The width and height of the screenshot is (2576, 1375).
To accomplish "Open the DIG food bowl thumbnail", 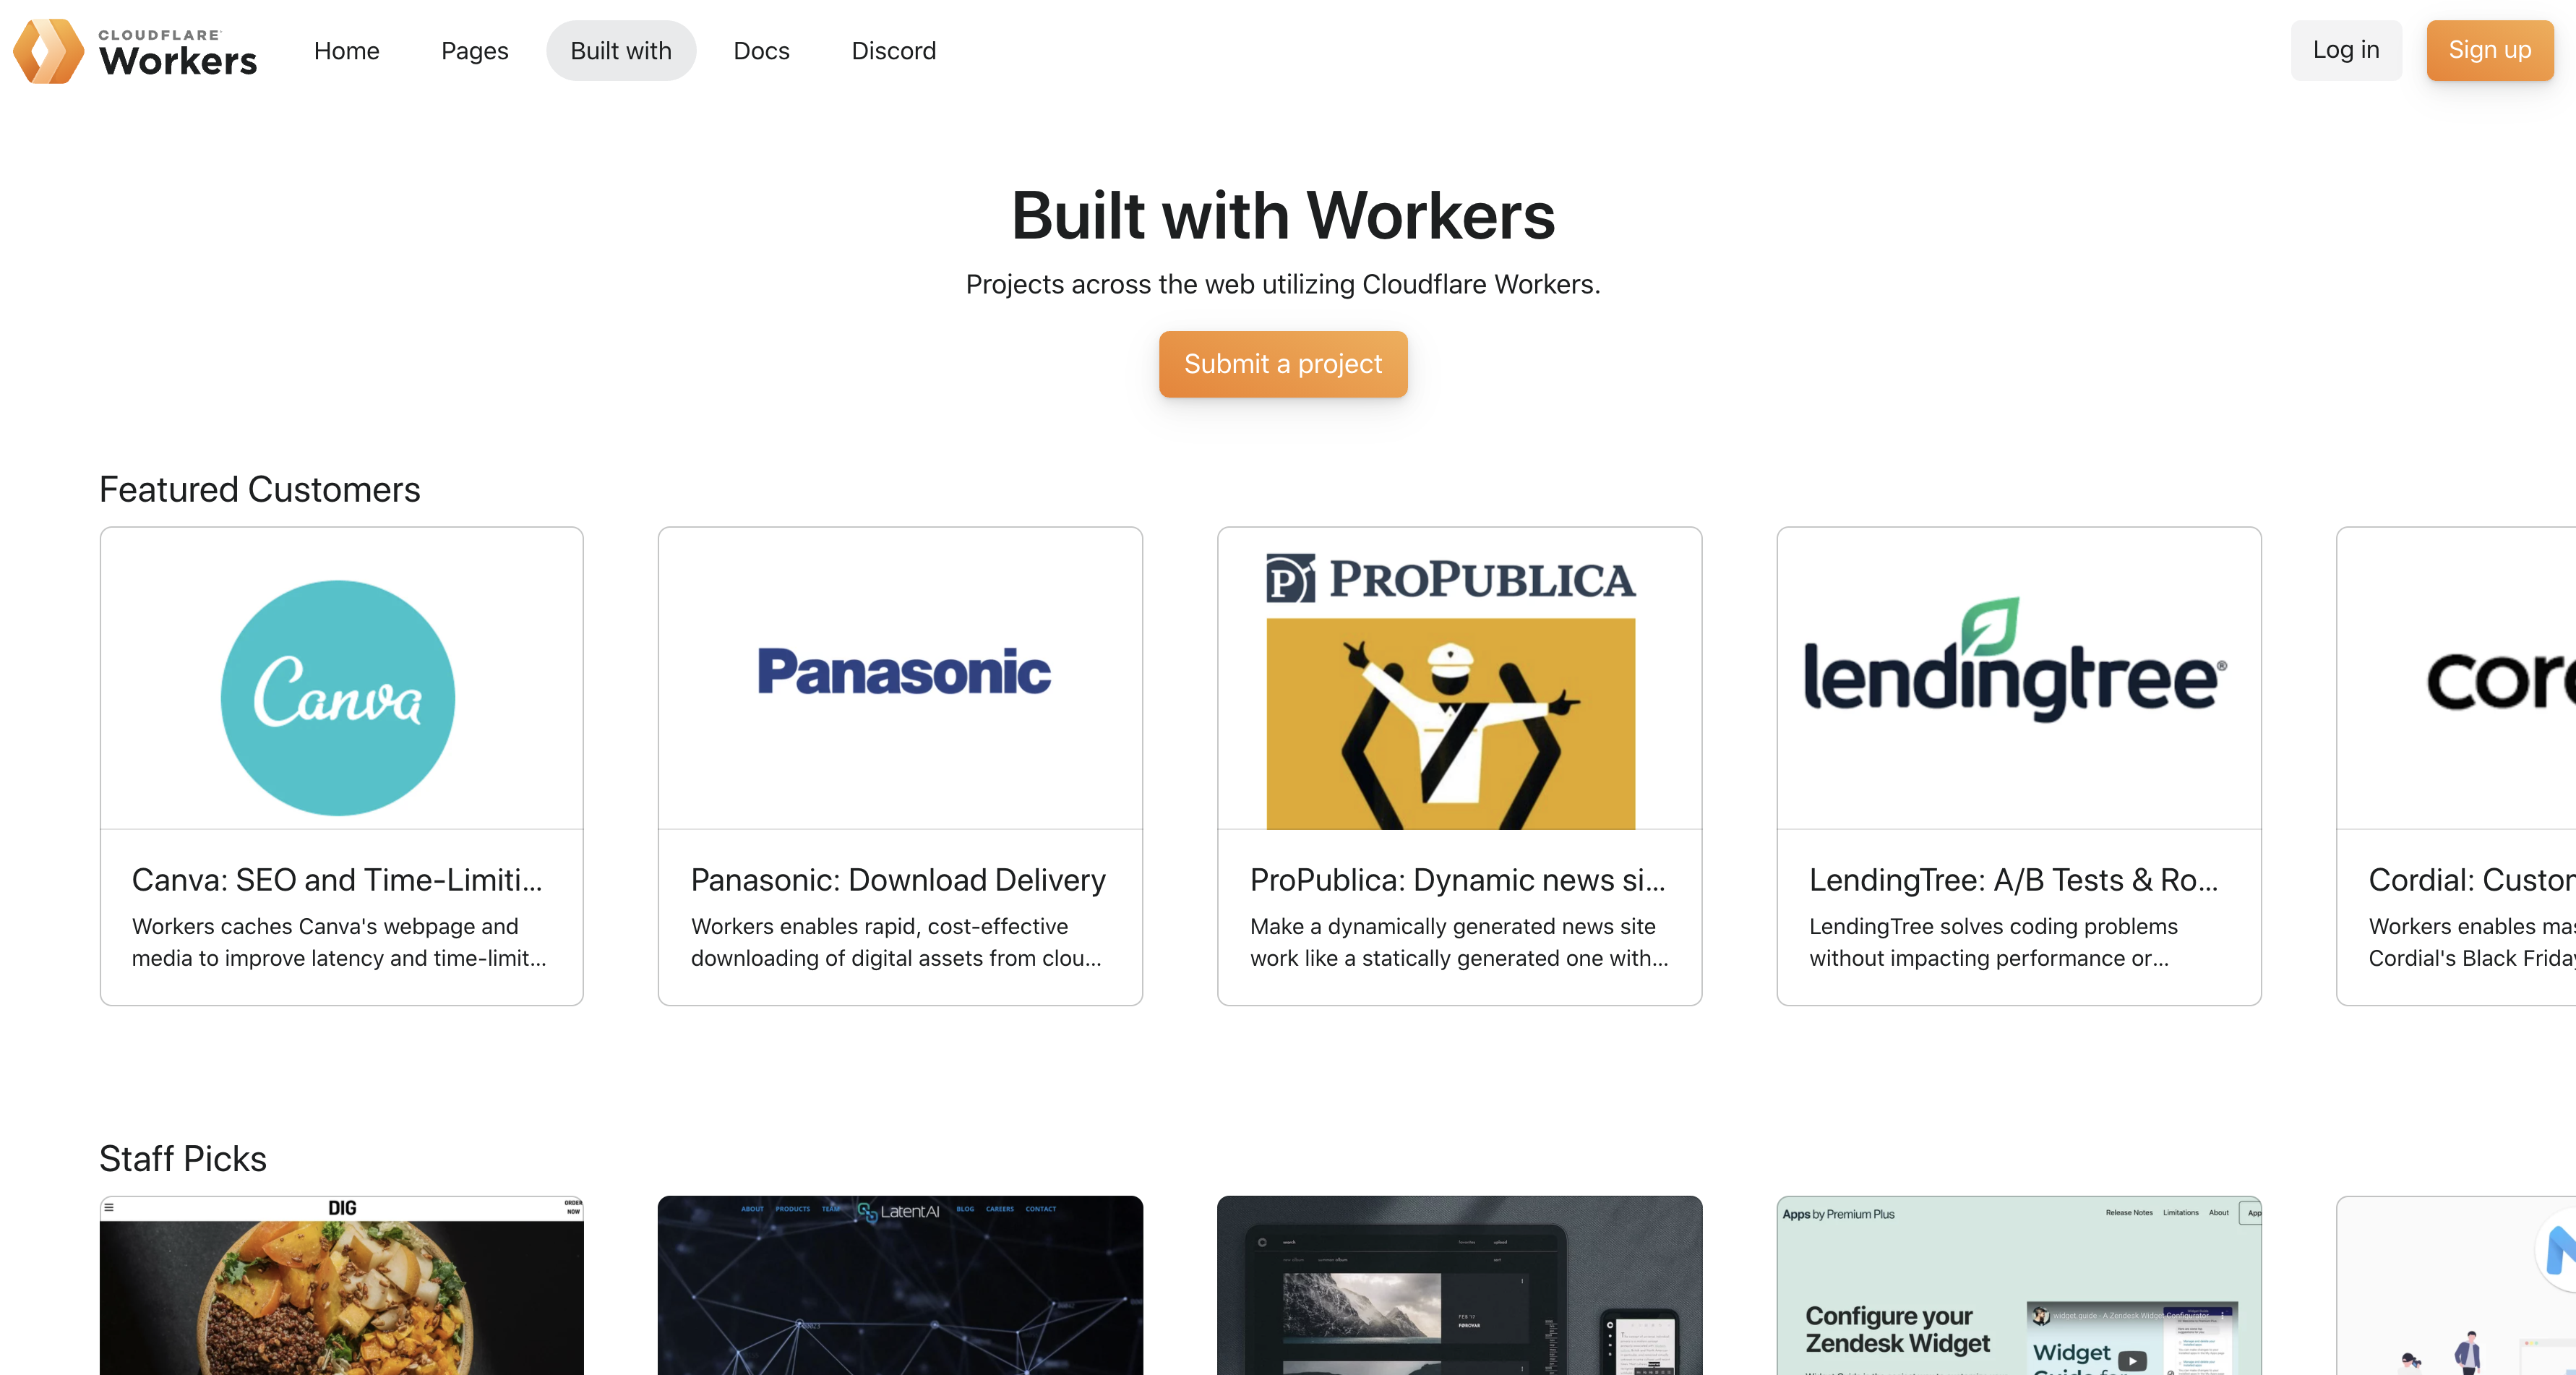I will pyautogui.click(x=341, y=1286).
